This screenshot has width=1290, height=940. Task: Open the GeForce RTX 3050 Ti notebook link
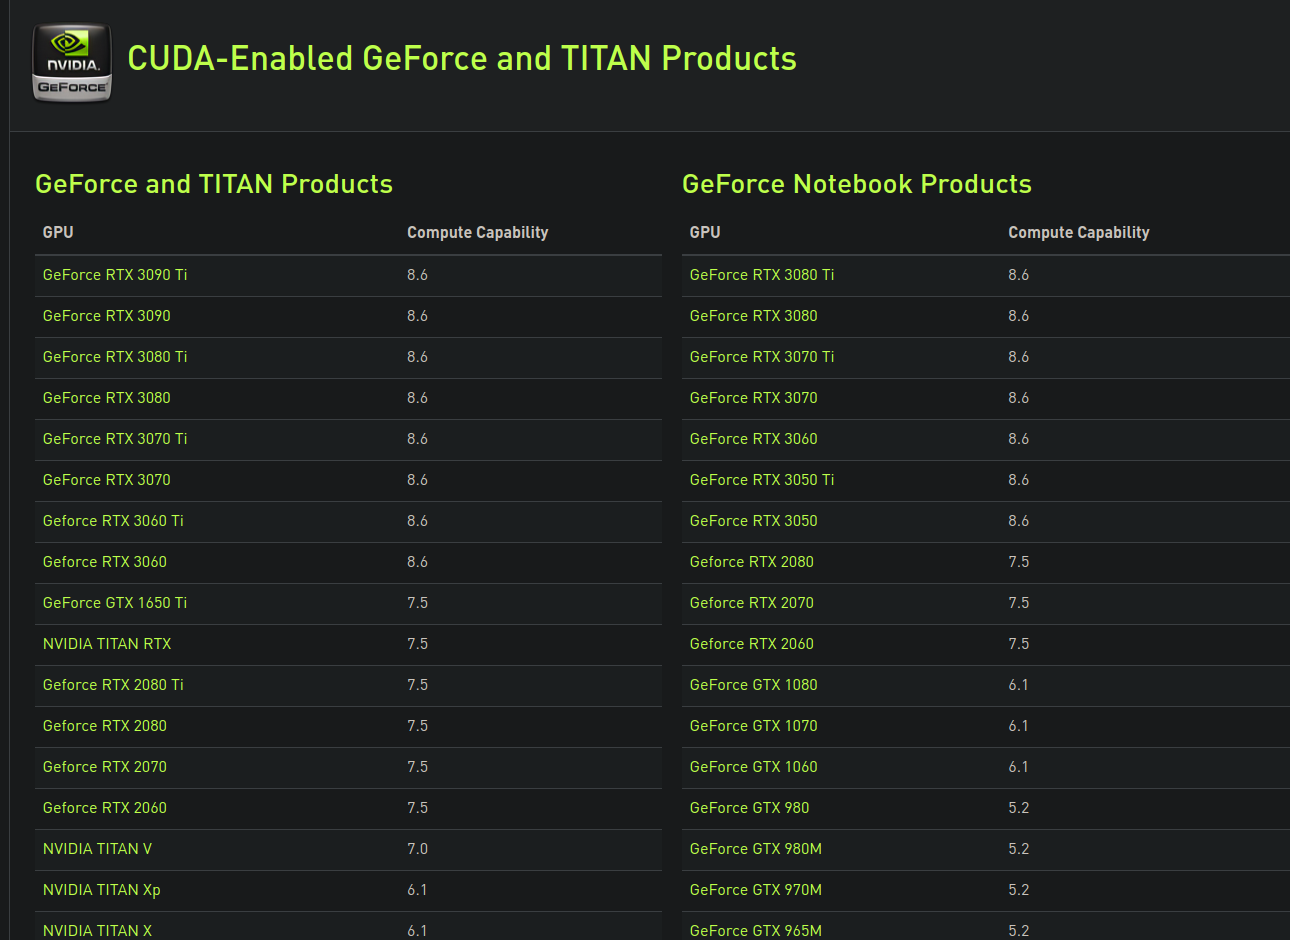tap(762, 480)
